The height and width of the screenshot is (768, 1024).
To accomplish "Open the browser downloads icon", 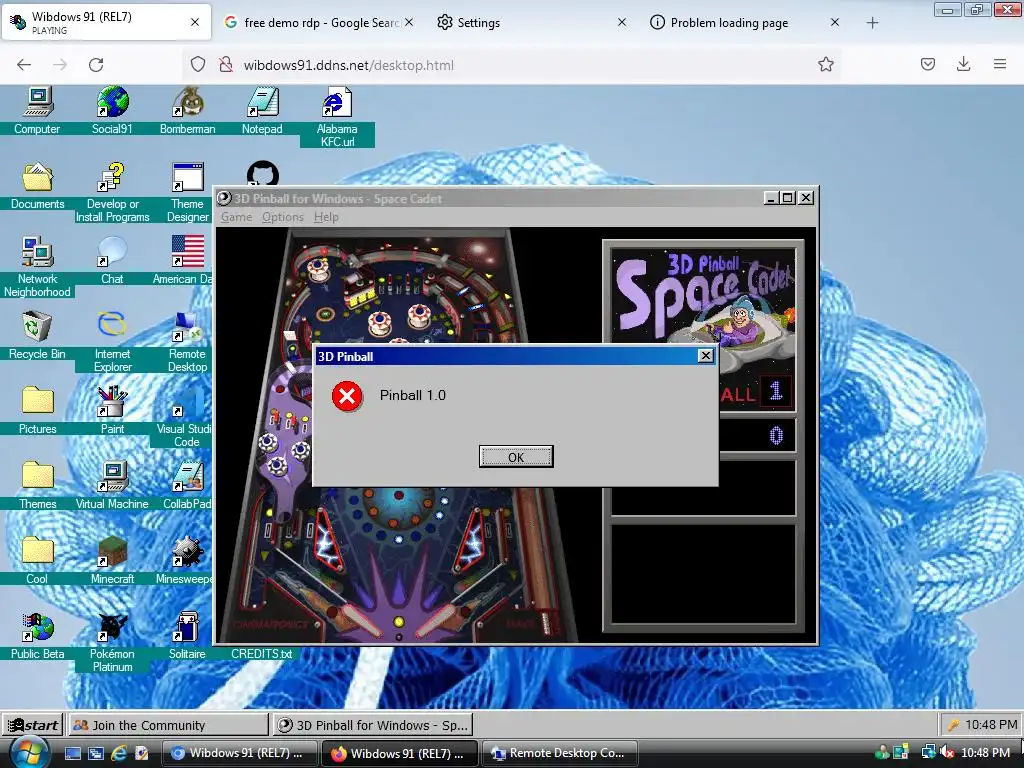I will pyautogui.click(x=963, y=64).
